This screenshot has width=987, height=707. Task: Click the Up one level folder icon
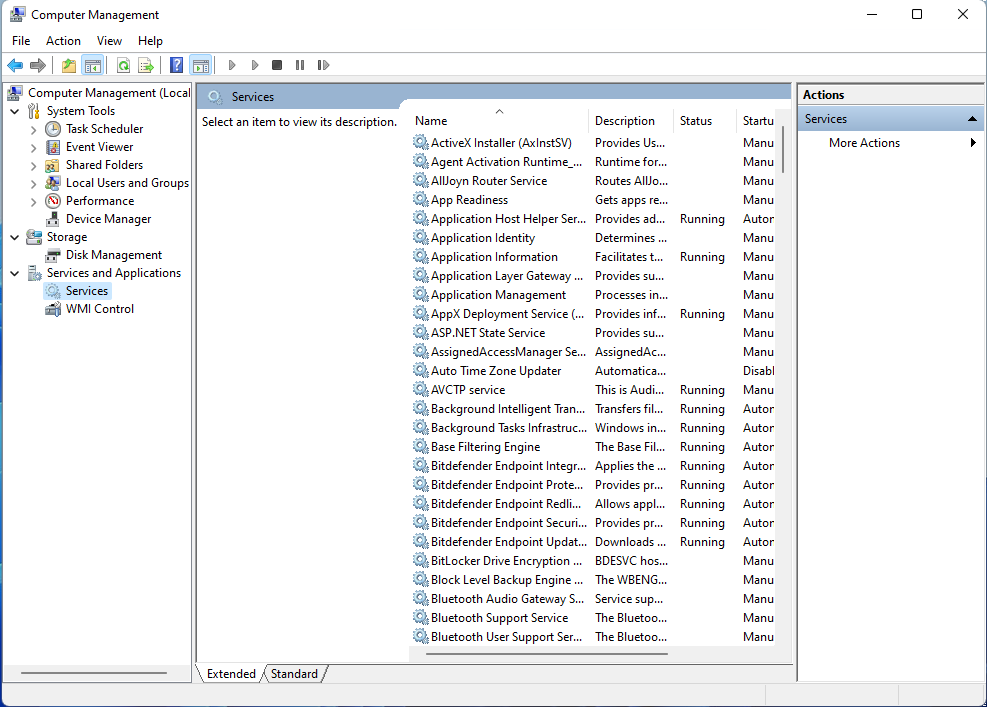click(69, 65)
